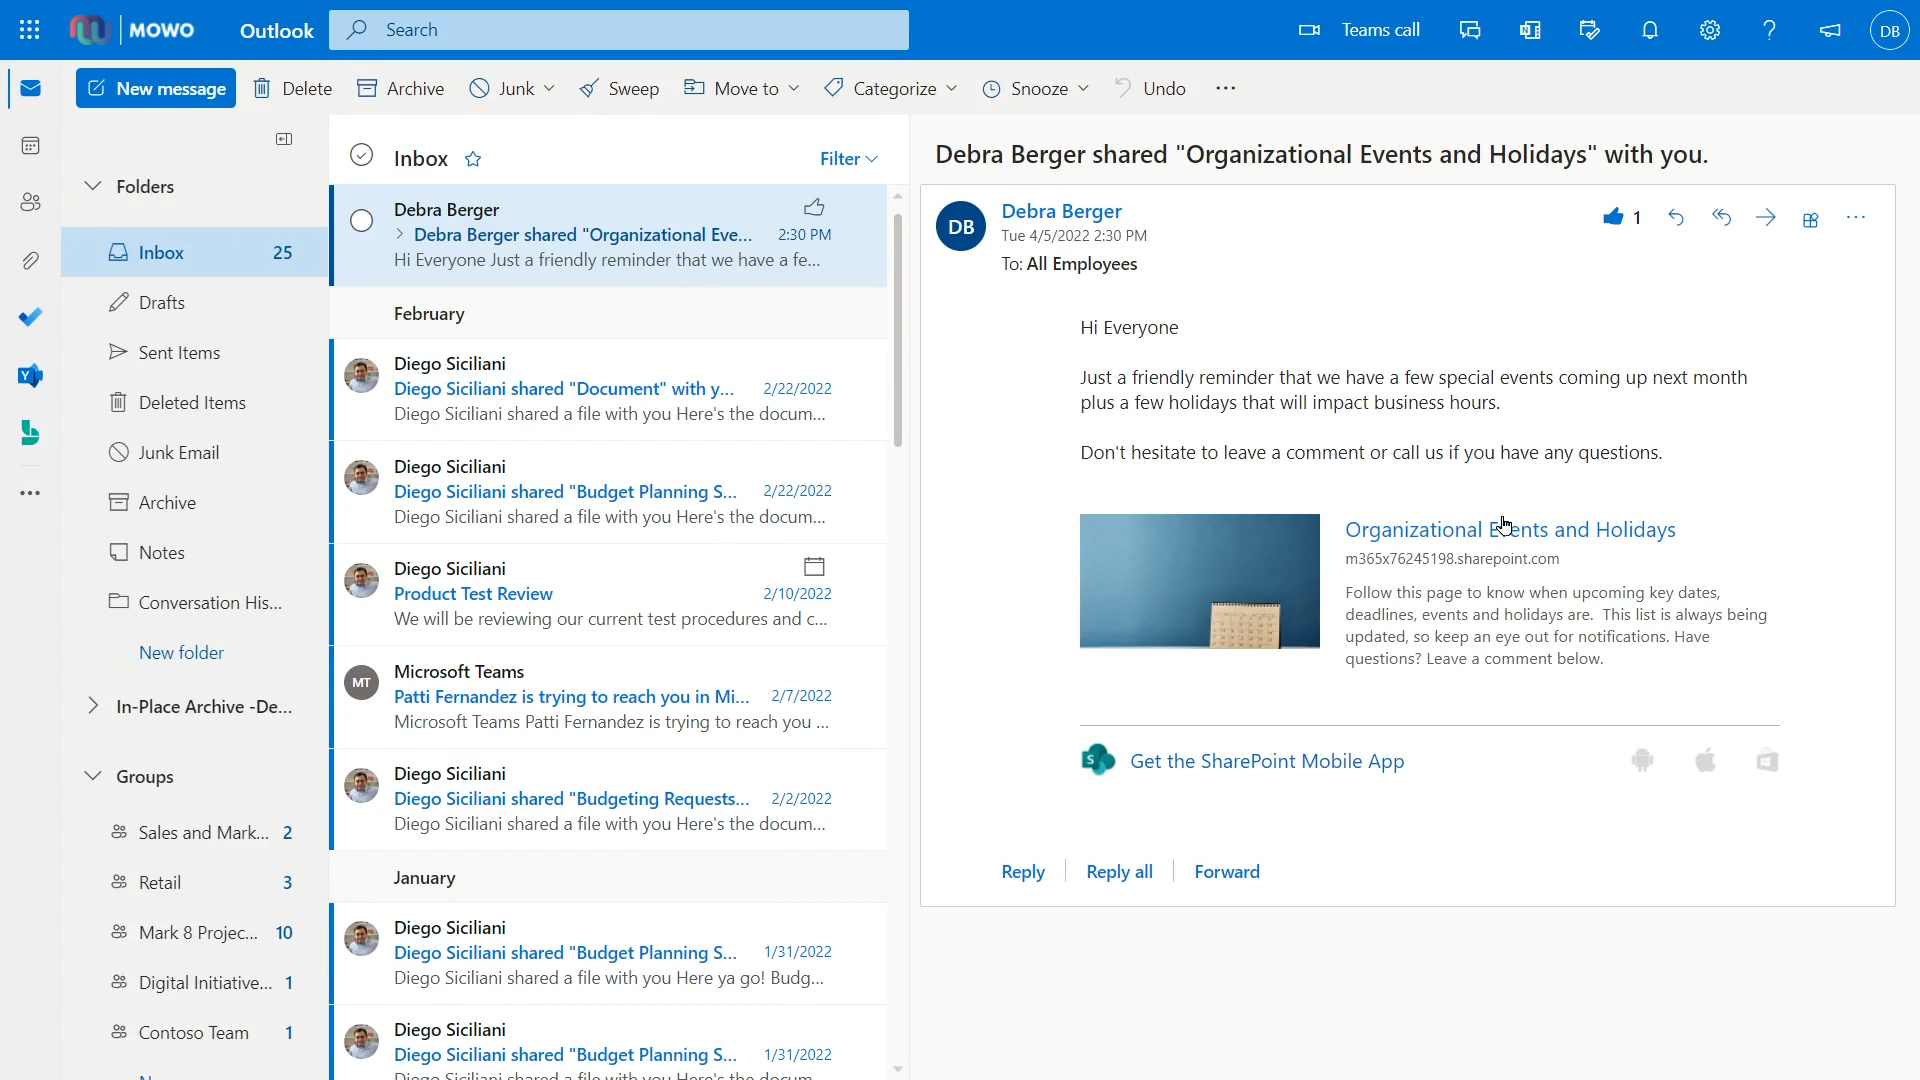Open To Do checkmark app icon
The width and height of the screenshot is (1920, 1080).
pyautogui.click(x=30, y=317)
